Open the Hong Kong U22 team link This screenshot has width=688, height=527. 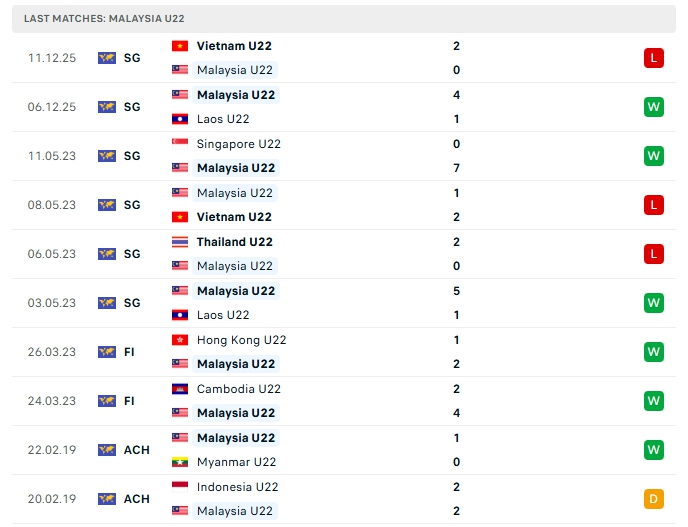(x=241, y=340)
